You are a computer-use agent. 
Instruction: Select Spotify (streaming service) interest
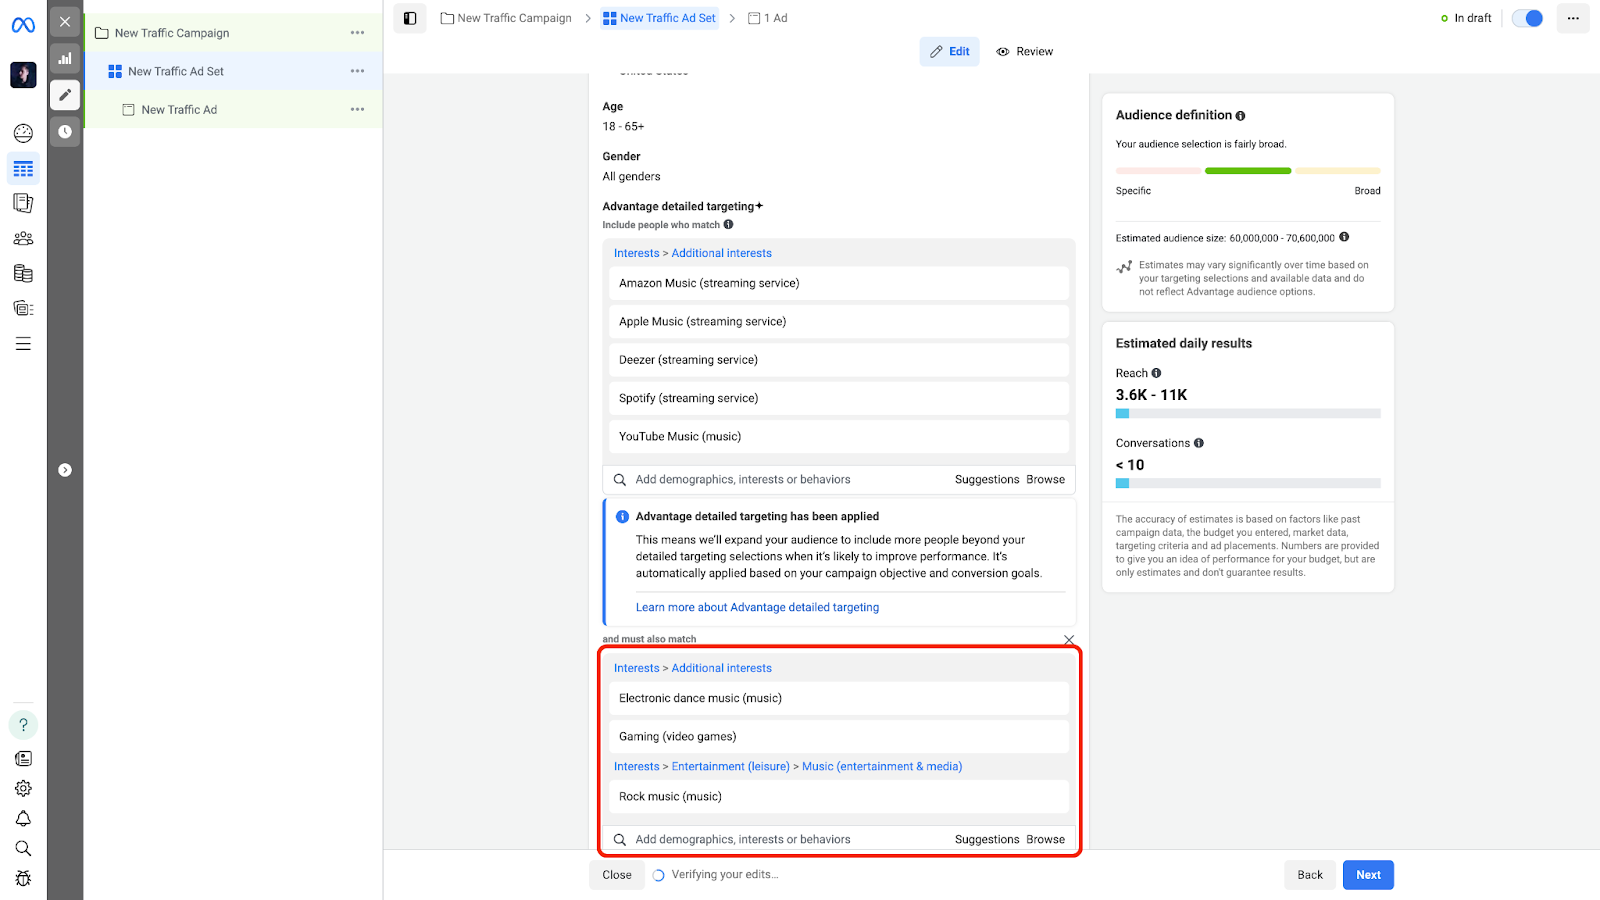pos(839,398)
